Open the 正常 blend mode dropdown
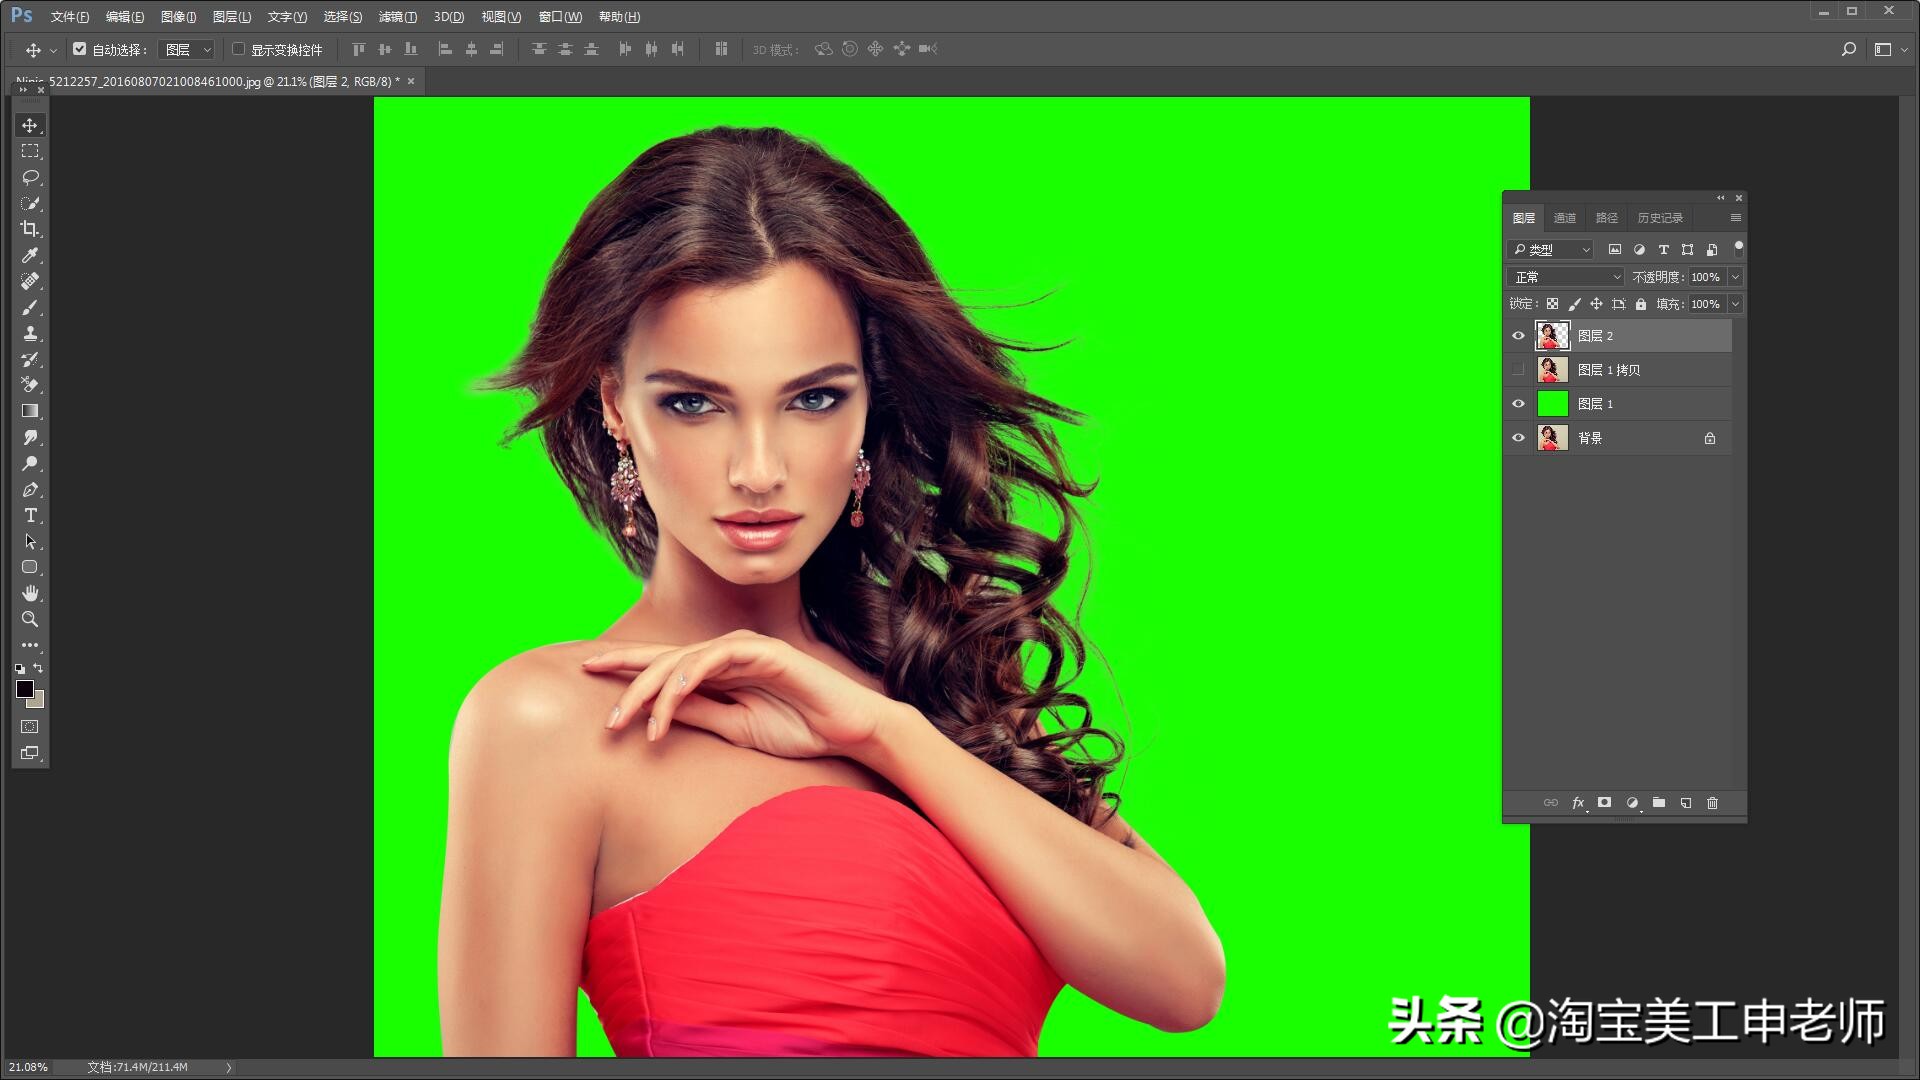 coord(1566,277)
